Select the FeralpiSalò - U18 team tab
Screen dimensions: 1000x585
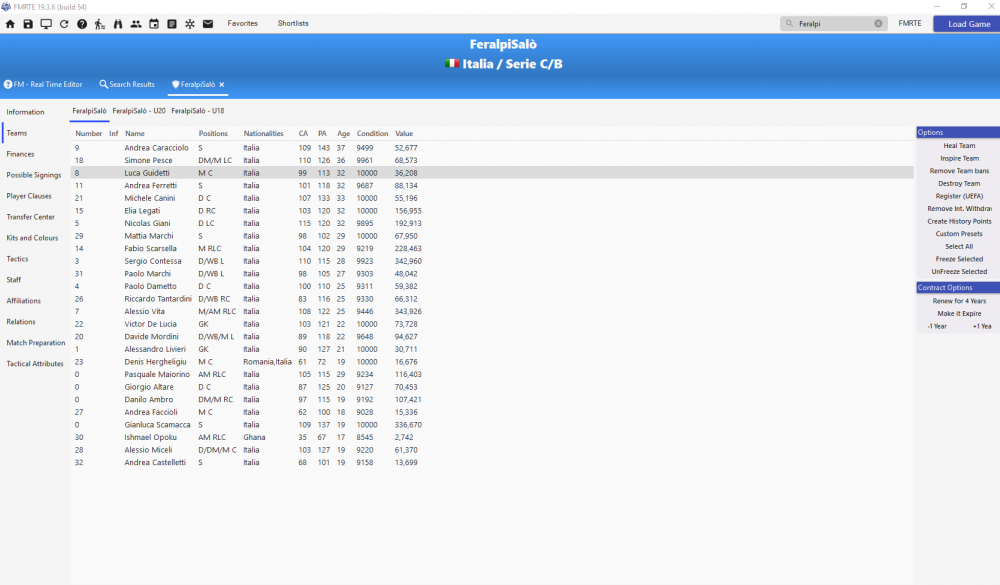(198, 111)
